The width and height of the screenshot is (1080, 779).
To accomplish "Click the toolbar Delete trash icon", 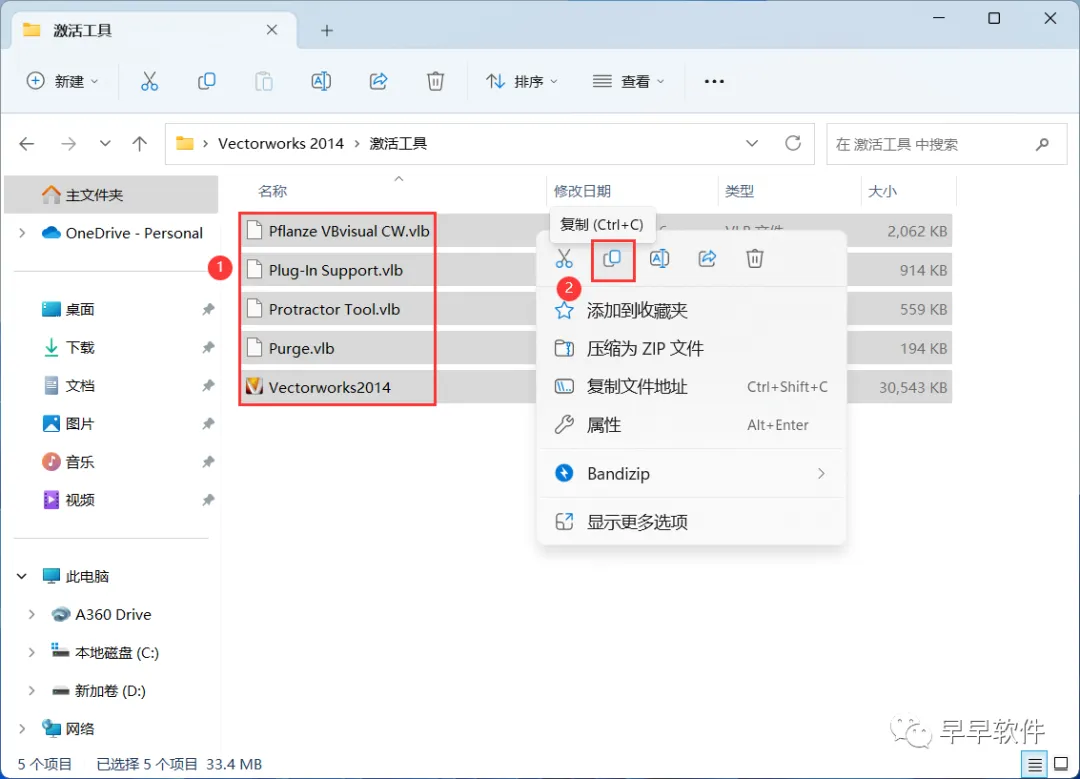I will click(x=435, y=81).
